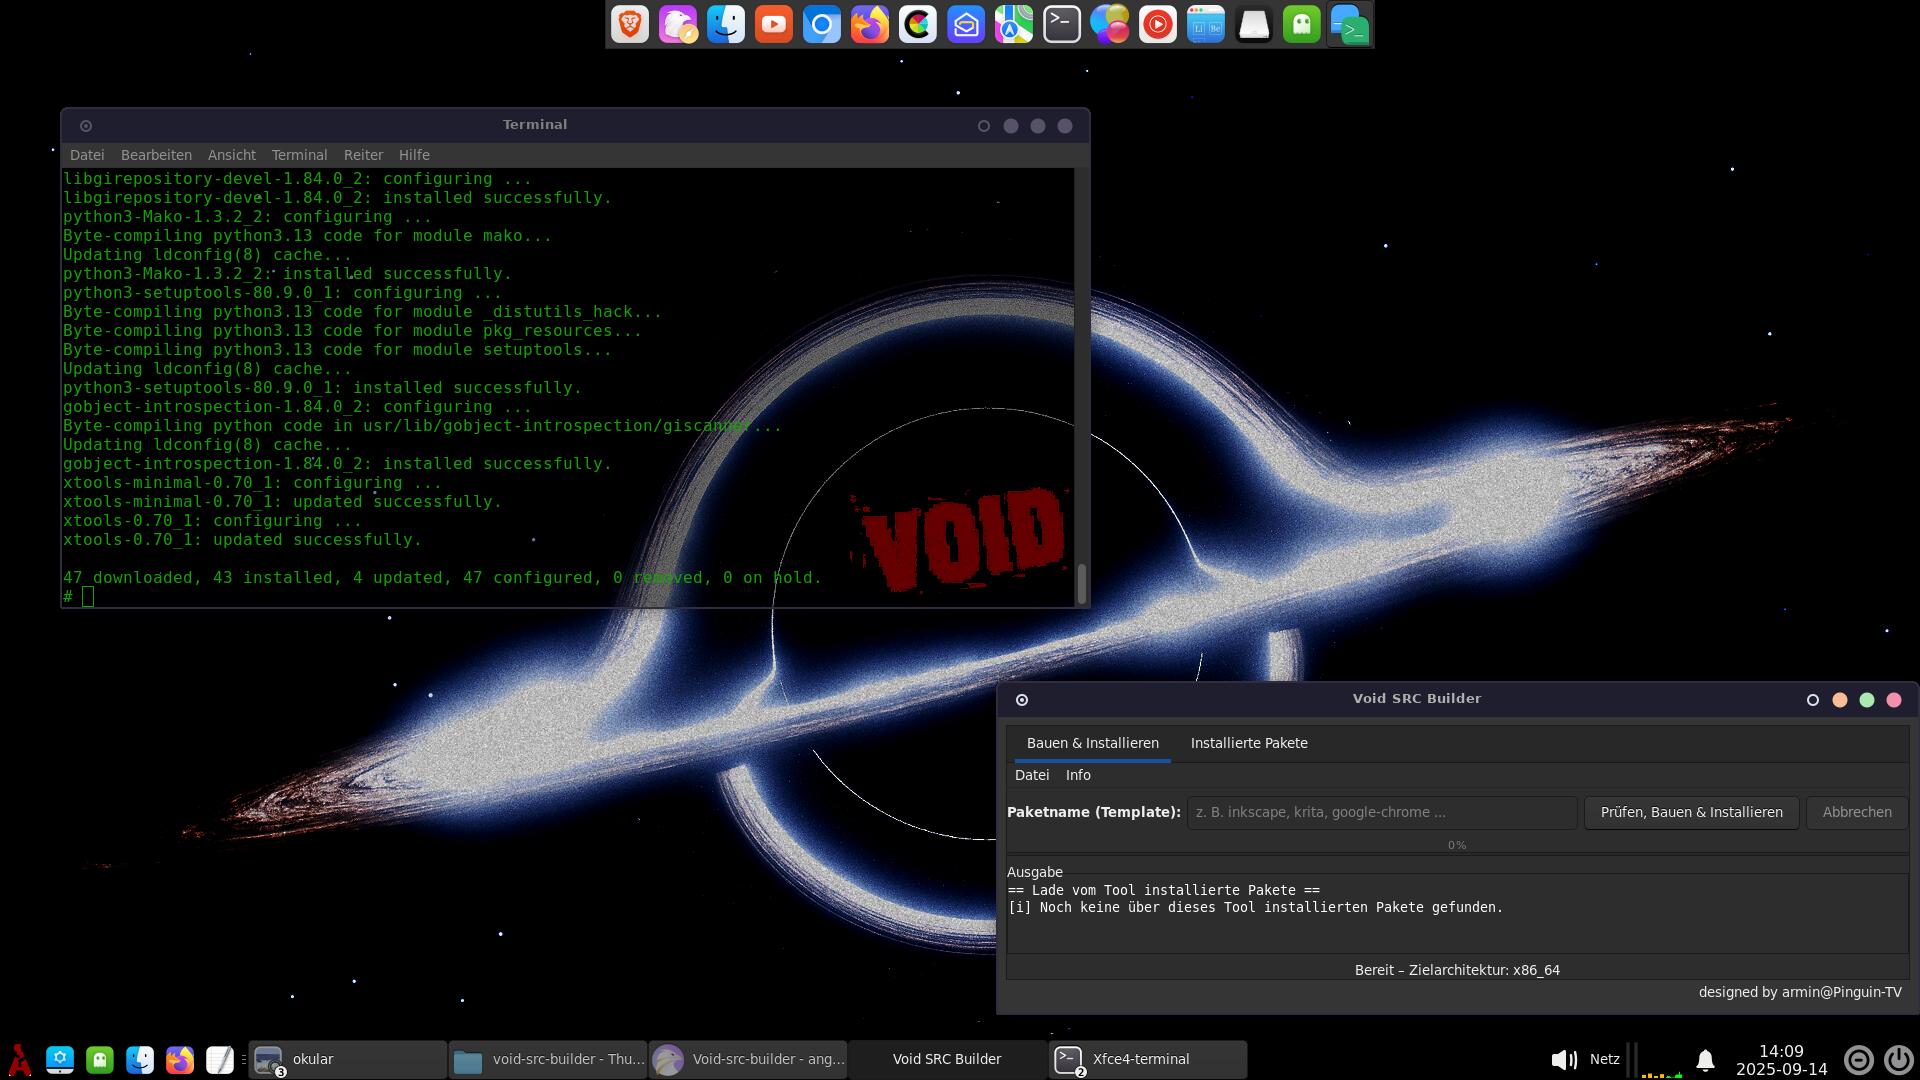Screen dimensions: 1920x1080
Task: Click the Prüfen, Bauen & Installieren button
Action: click(x=1691, y=812)
